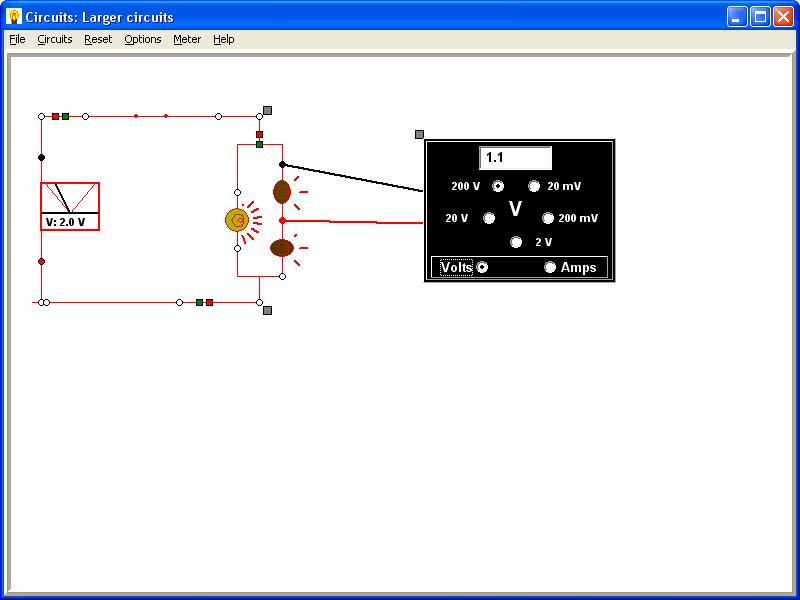Click the white node above the yellow bulb
800x600 pixels.
[x=237, y=192]
